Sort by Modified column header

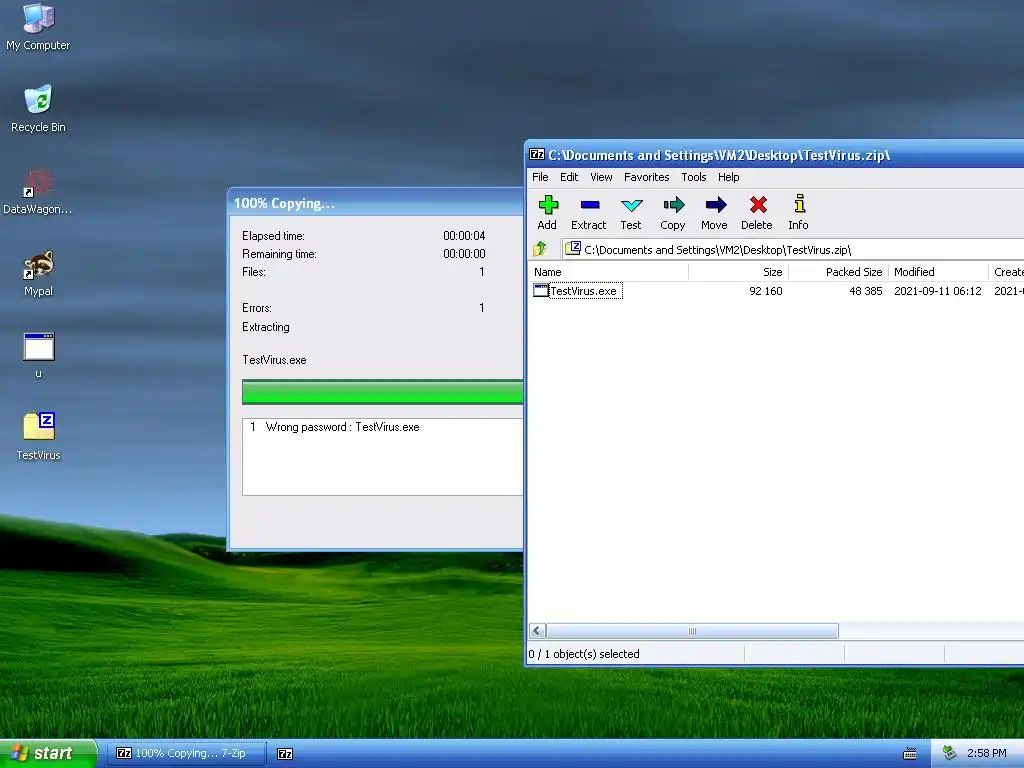pos(938,272)
